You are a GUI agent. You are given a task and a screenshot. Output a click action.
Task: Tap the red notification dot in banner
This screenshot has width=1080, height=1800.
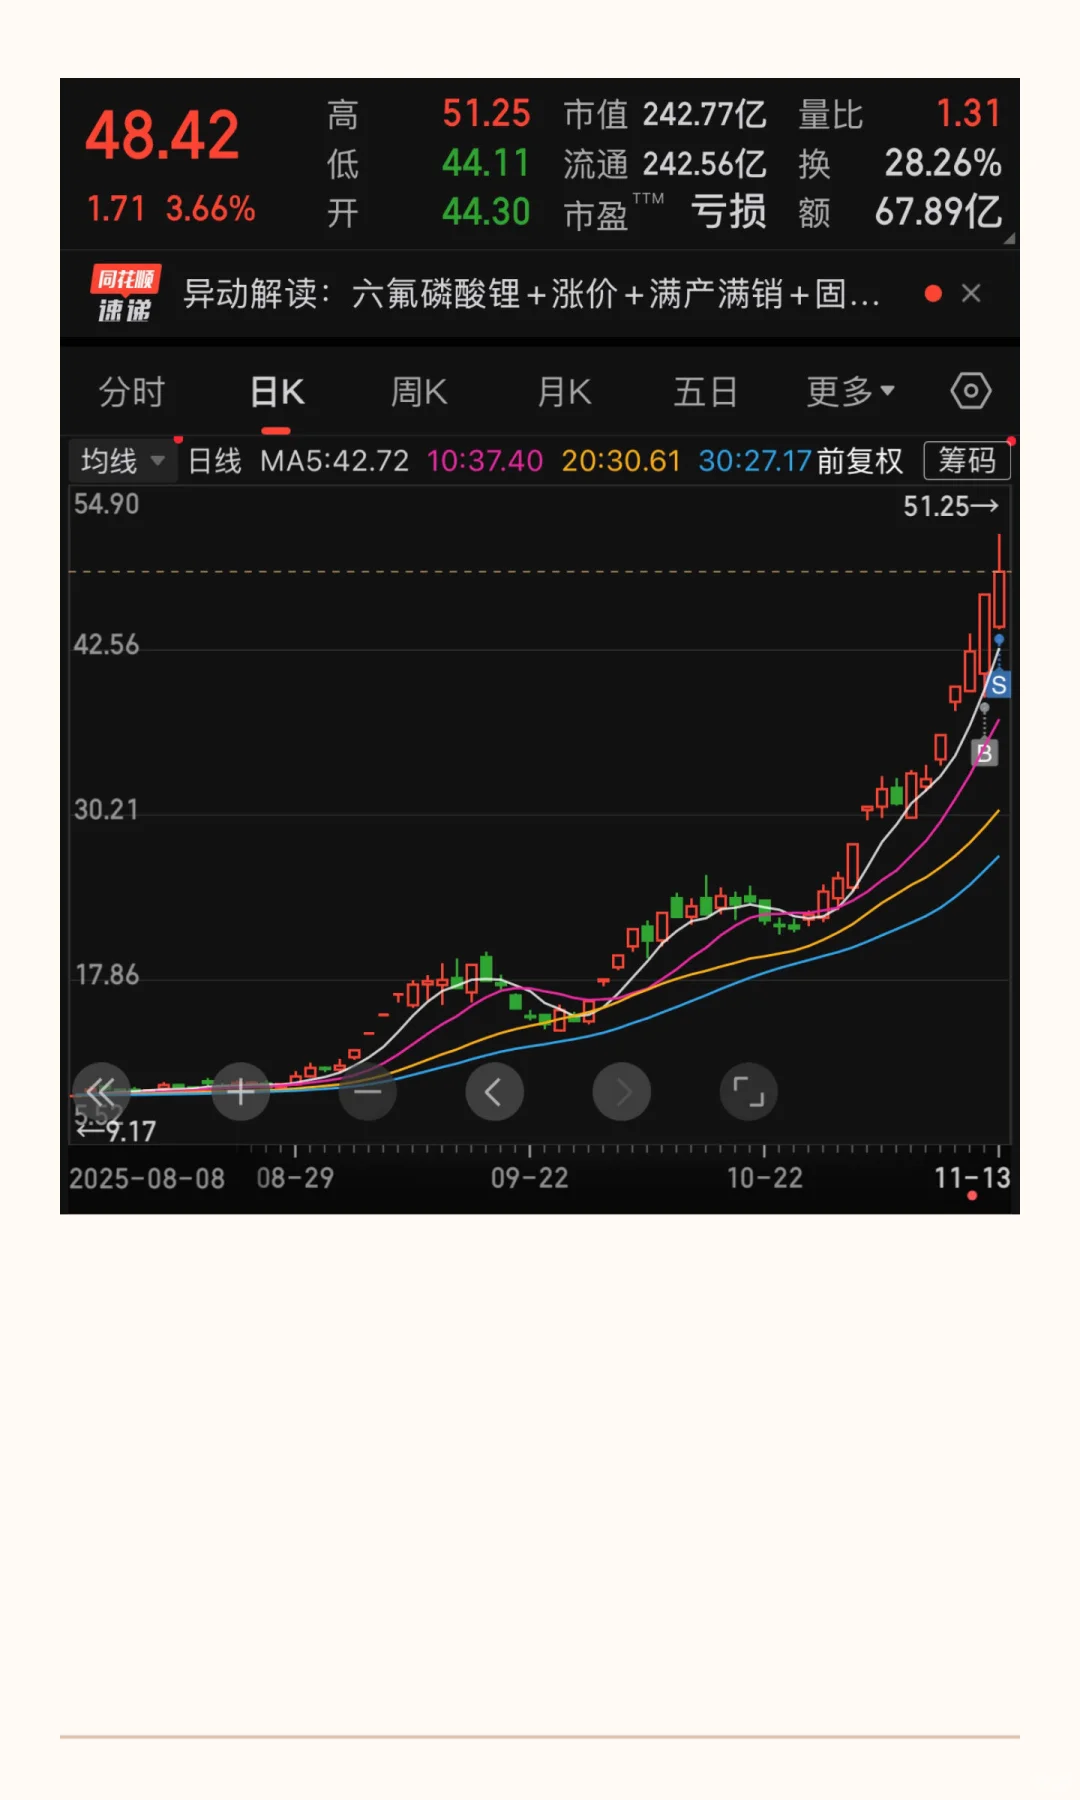(933, 293)
